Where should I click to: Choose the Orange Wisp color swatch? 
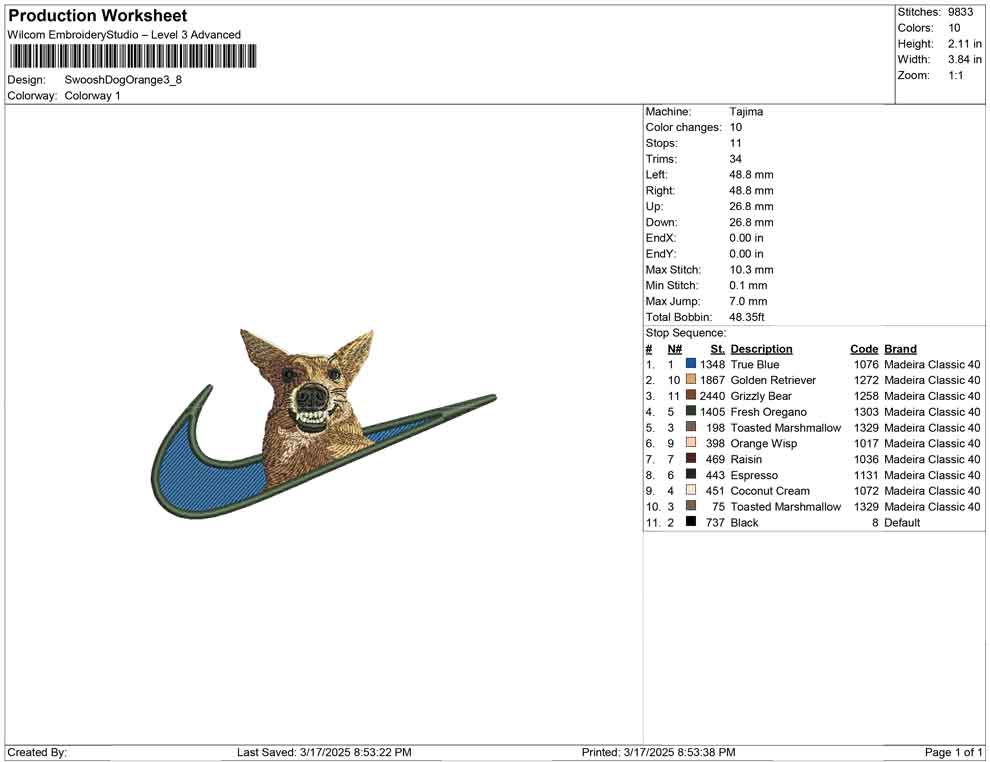691,443
